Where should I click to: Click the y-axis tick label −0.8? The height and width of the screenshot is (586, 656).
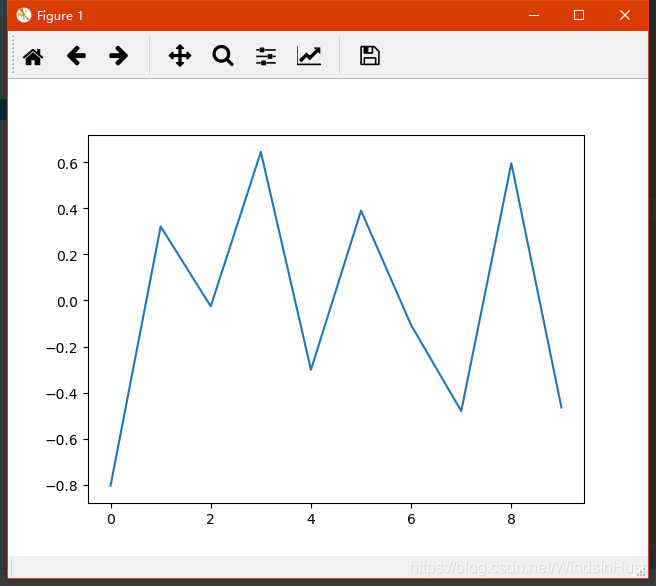tap(62, 486)
